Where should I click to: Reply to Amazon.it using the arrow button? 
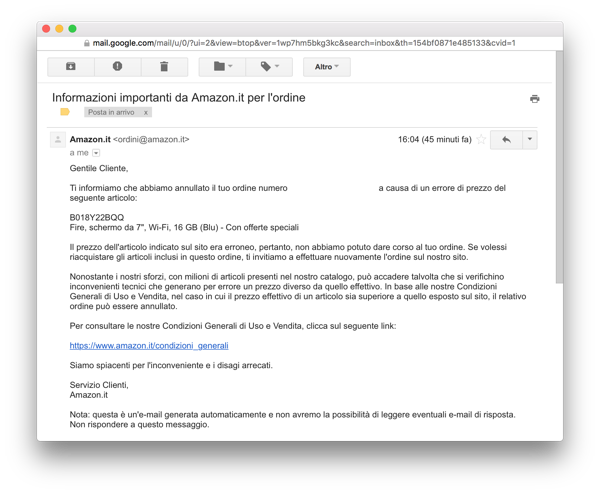click(506, 140)
